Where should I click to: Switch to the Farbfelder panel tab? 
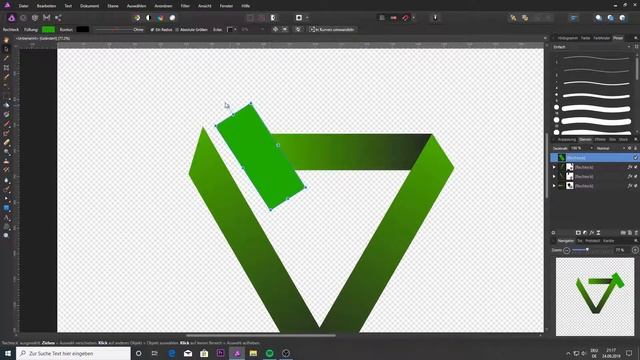602,38
